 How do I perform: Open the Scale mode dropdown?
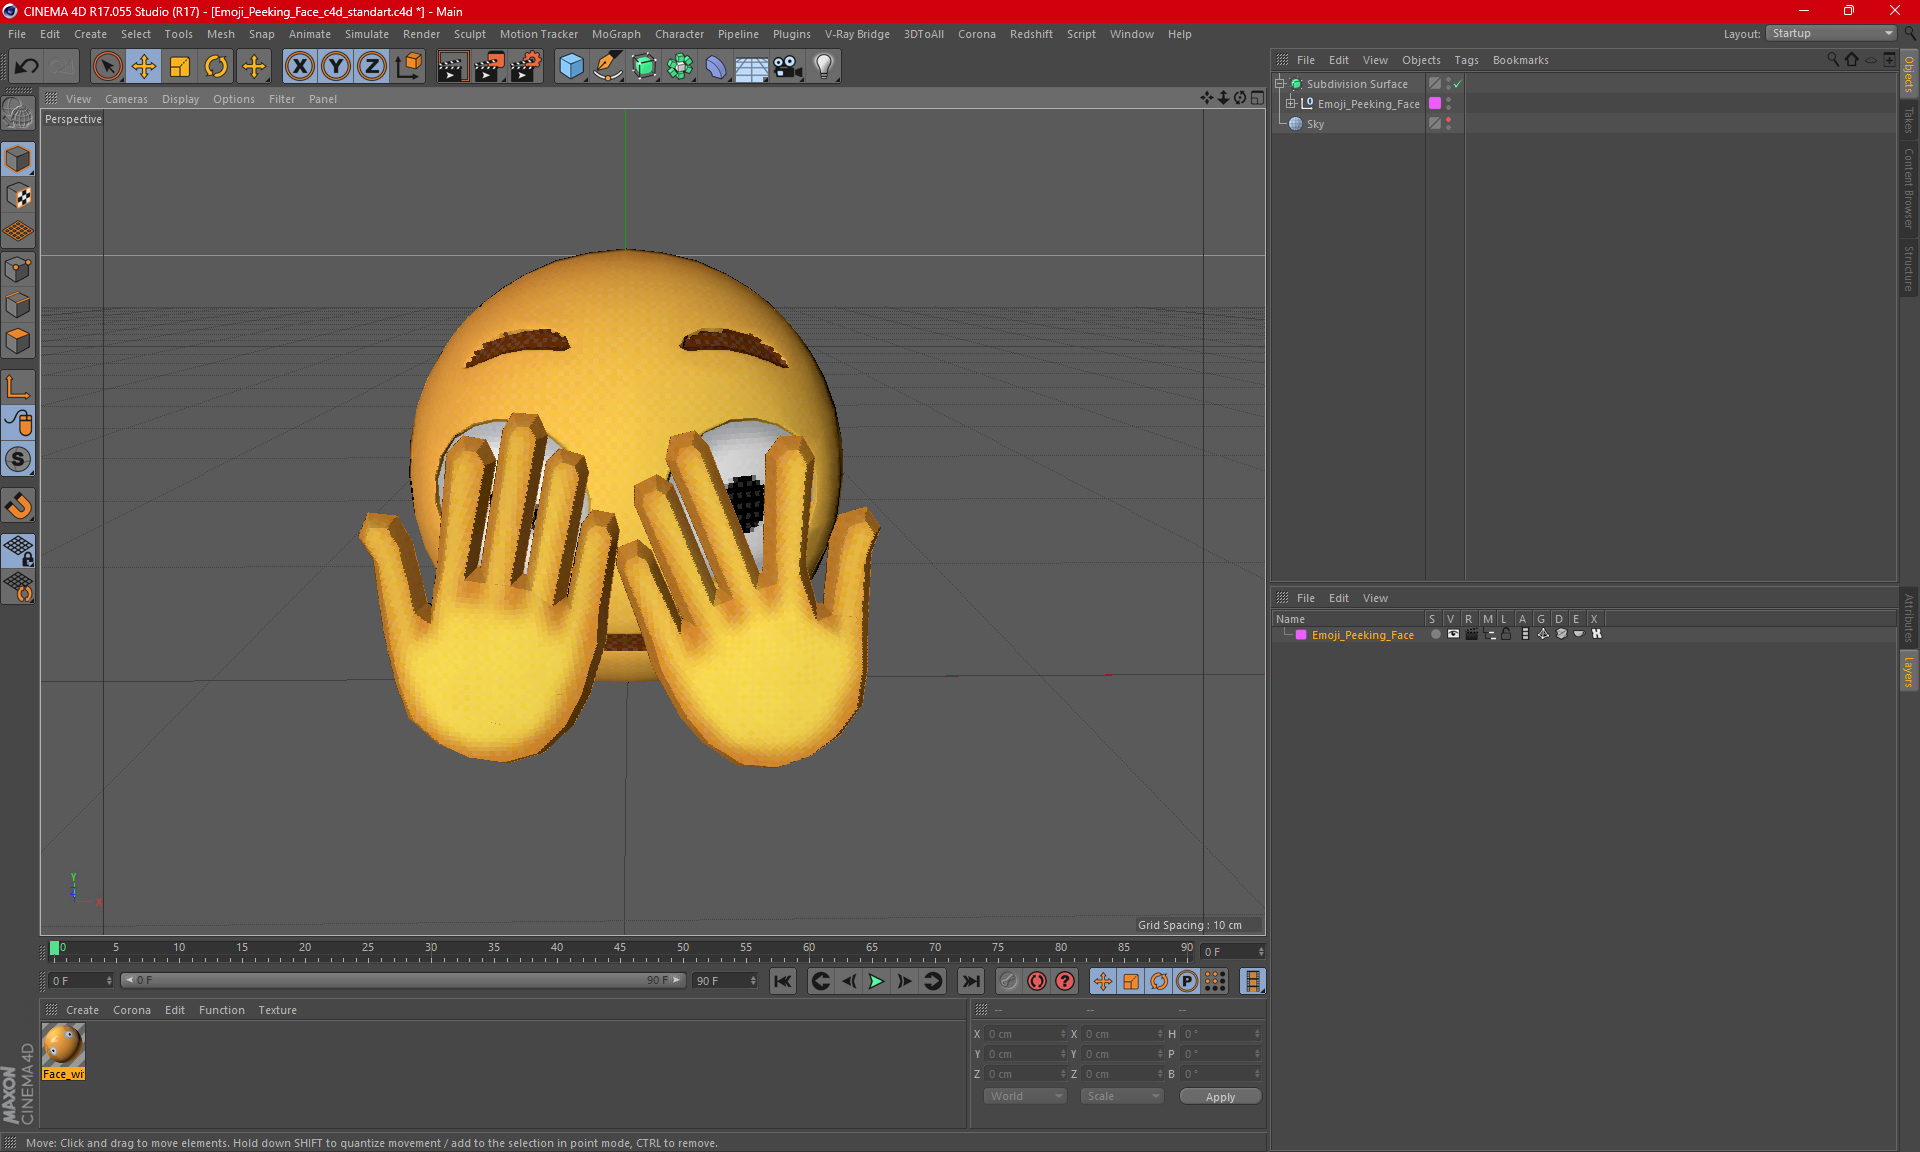(x=1121, y=1096)
